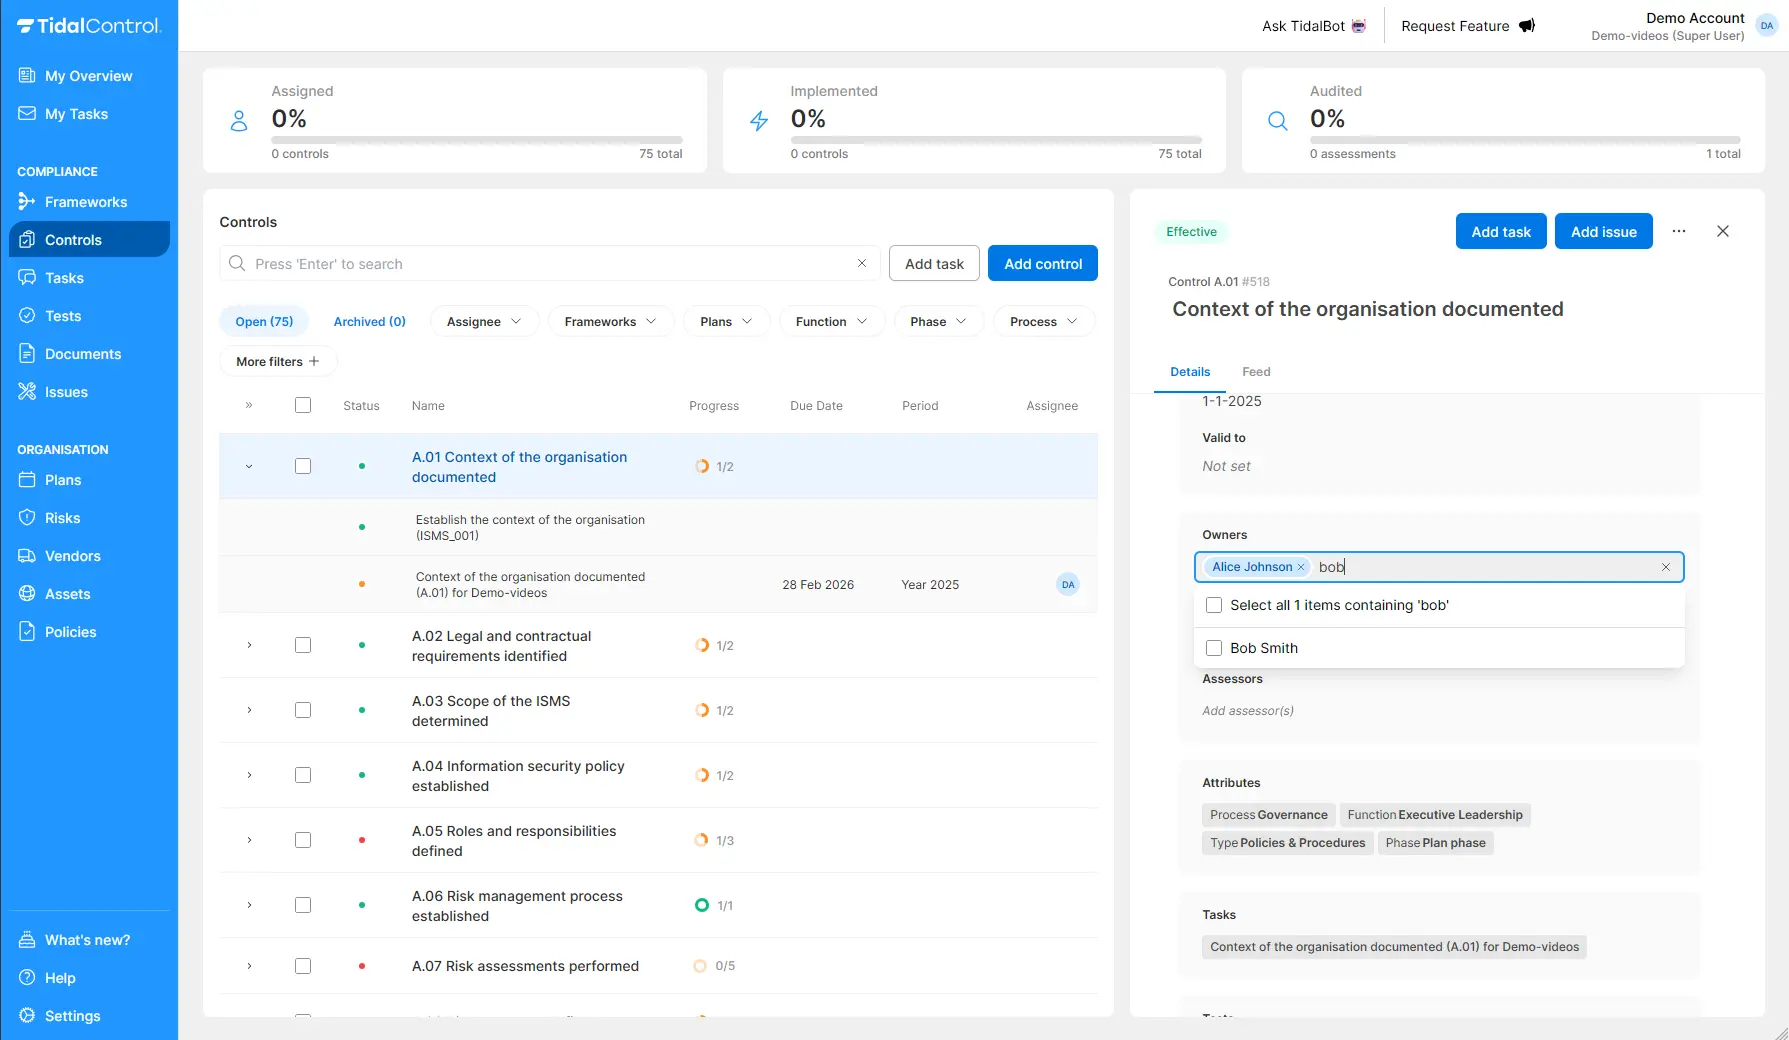Focus the controls search input field

550,264
